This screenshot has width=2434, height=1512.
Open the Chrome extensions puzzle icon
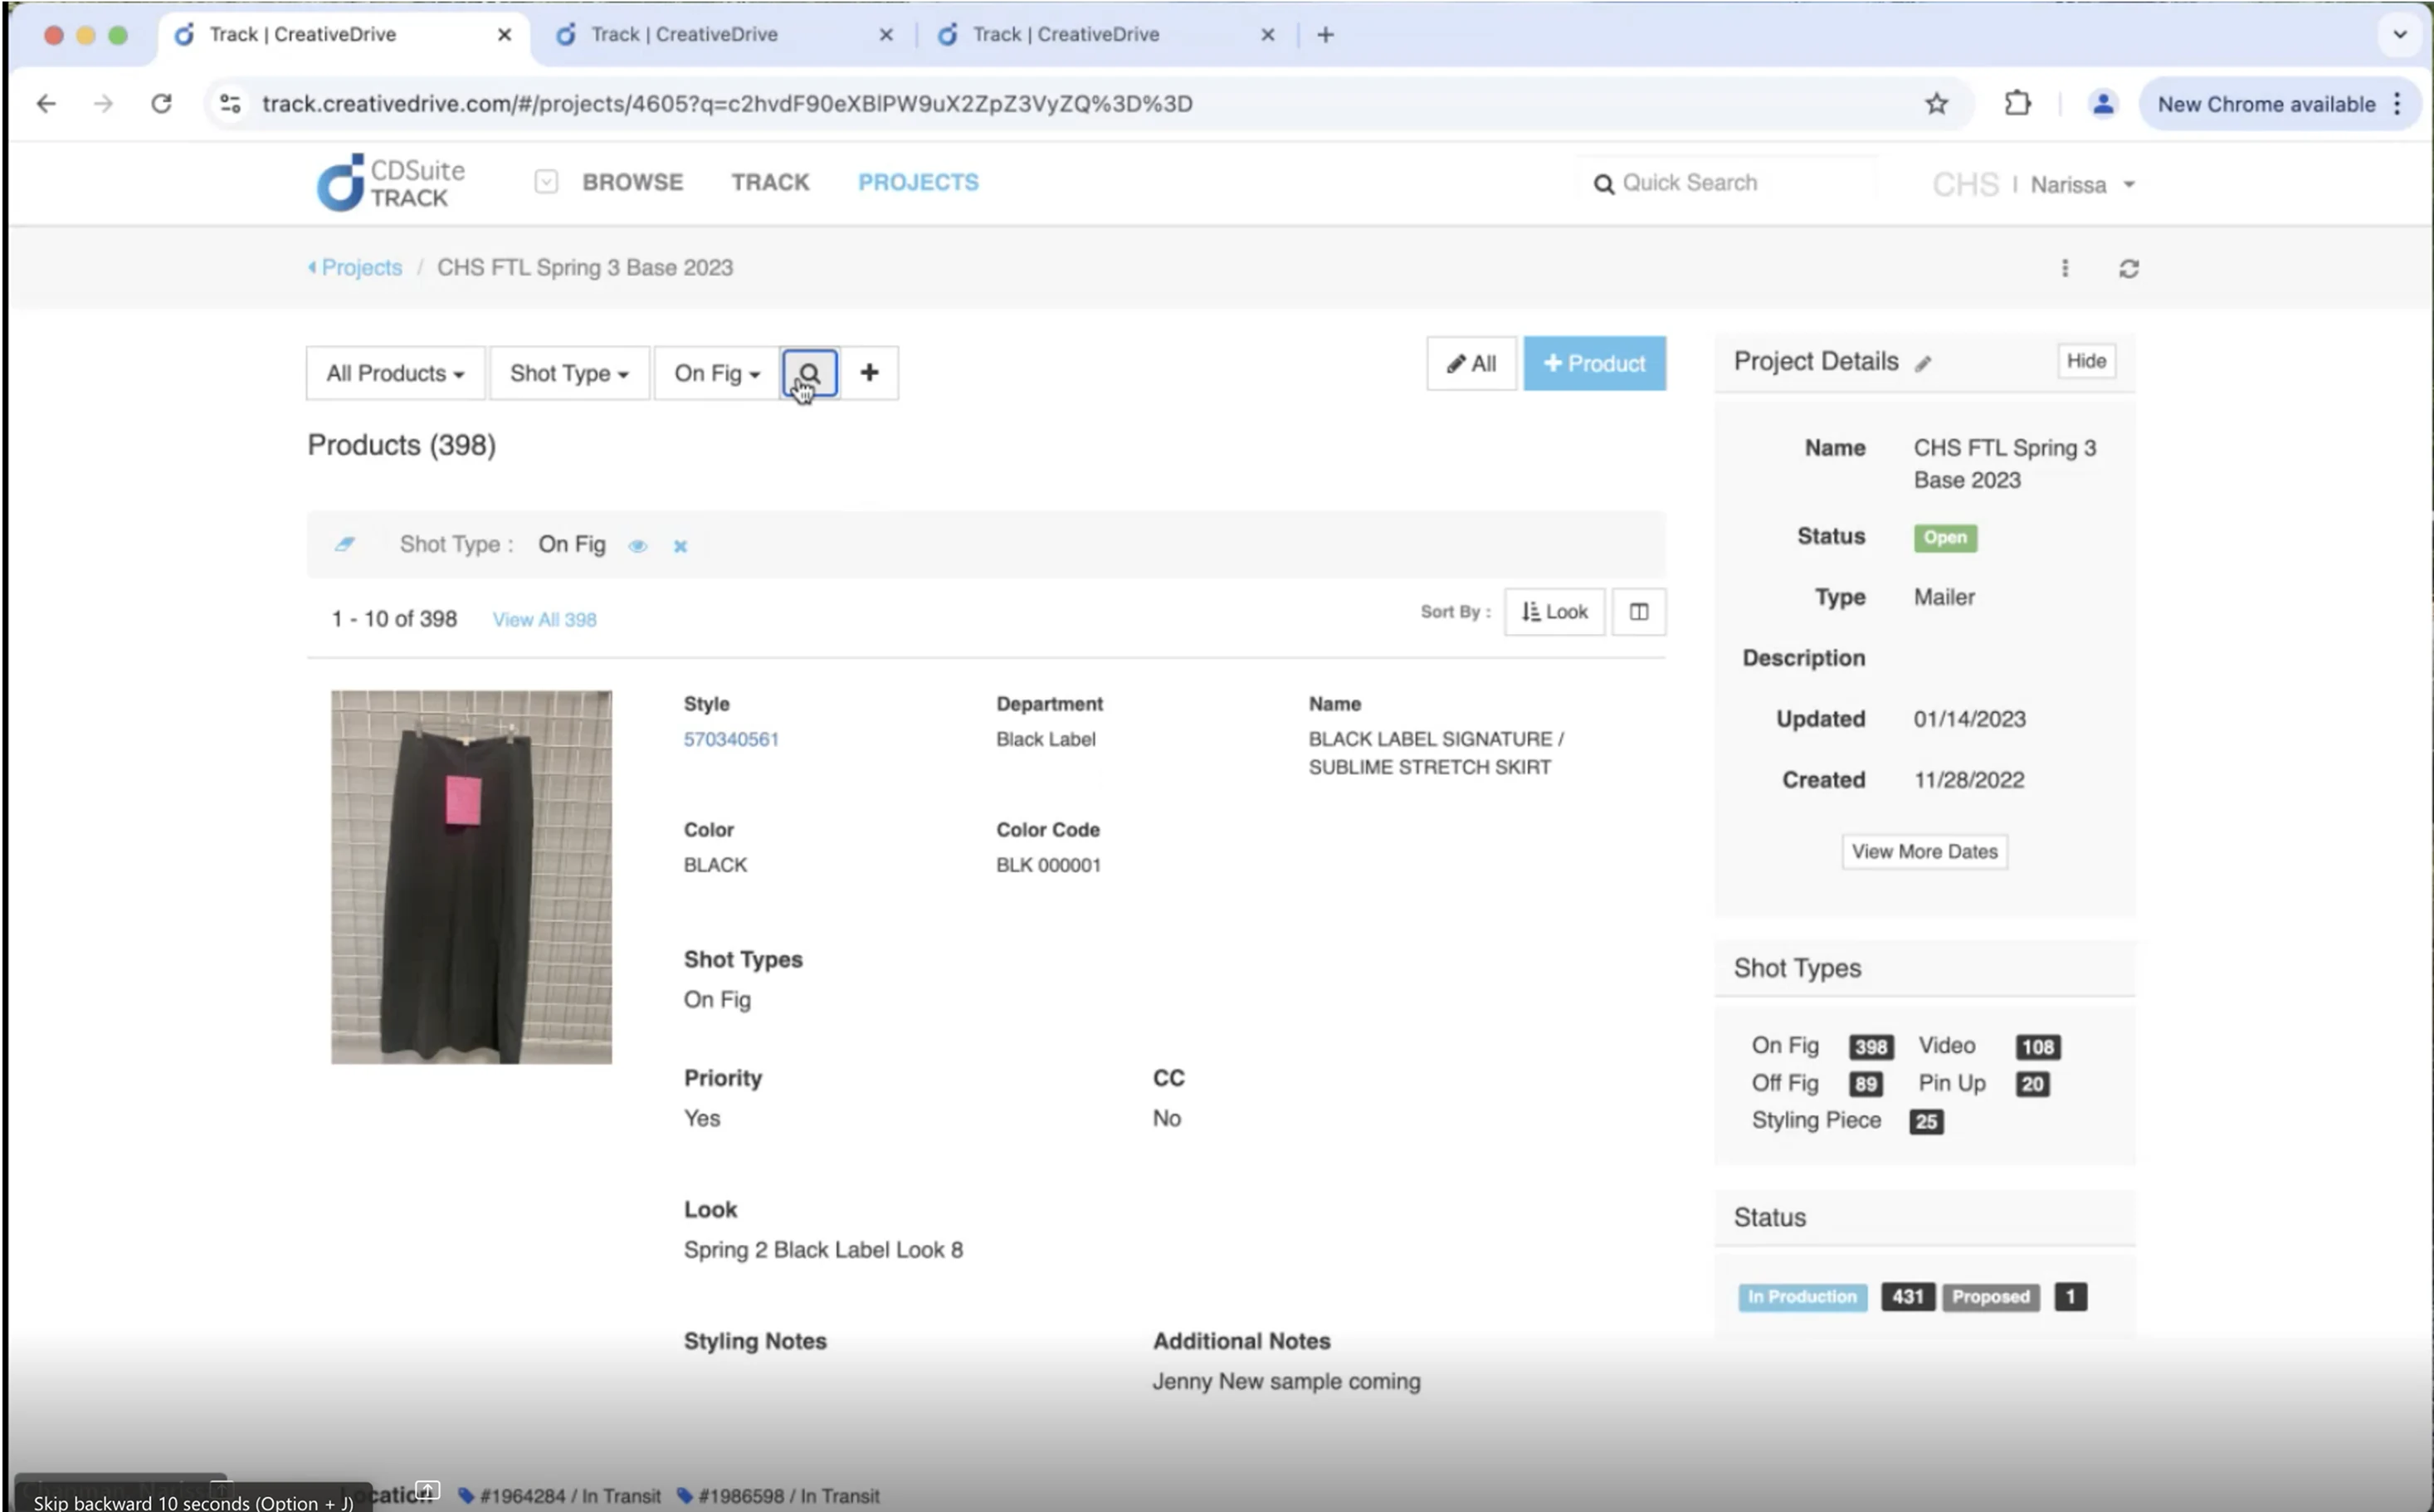[2017, 103]
